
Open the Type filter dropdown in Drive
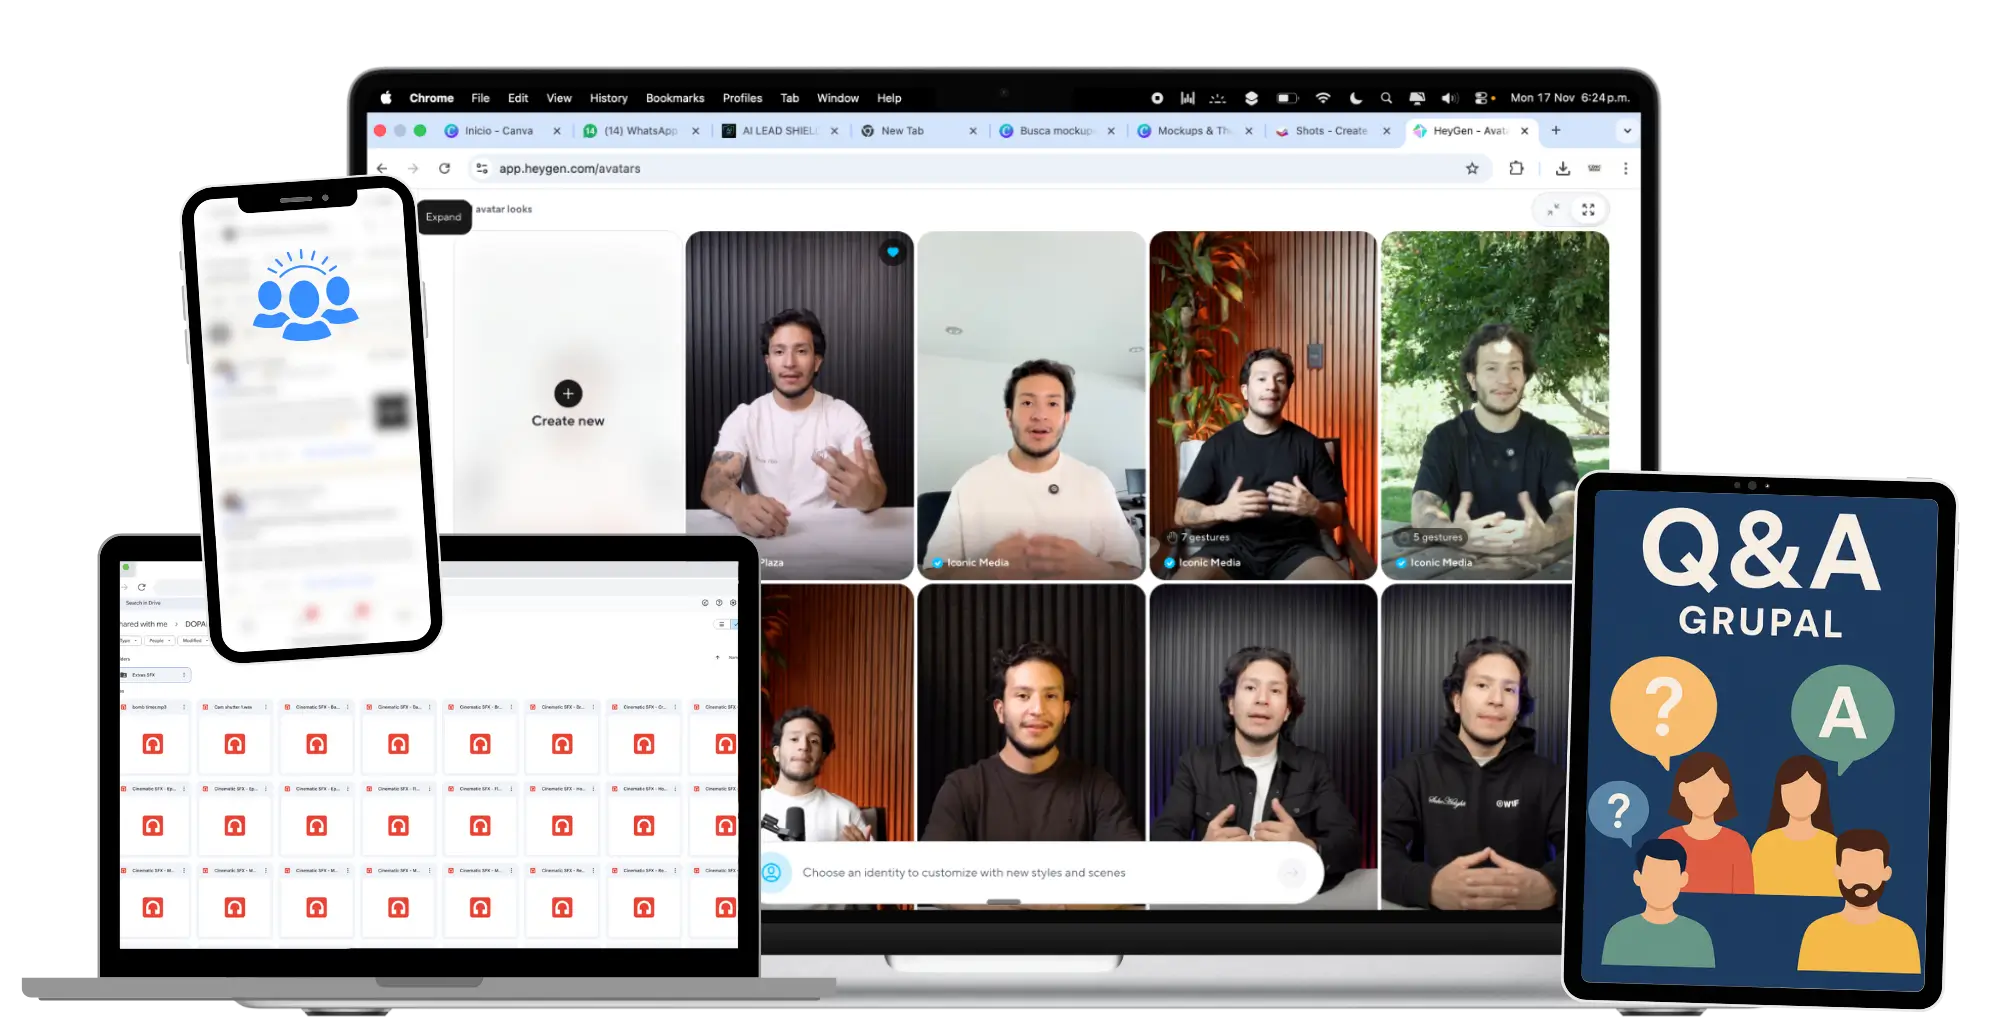coord(129,640)
